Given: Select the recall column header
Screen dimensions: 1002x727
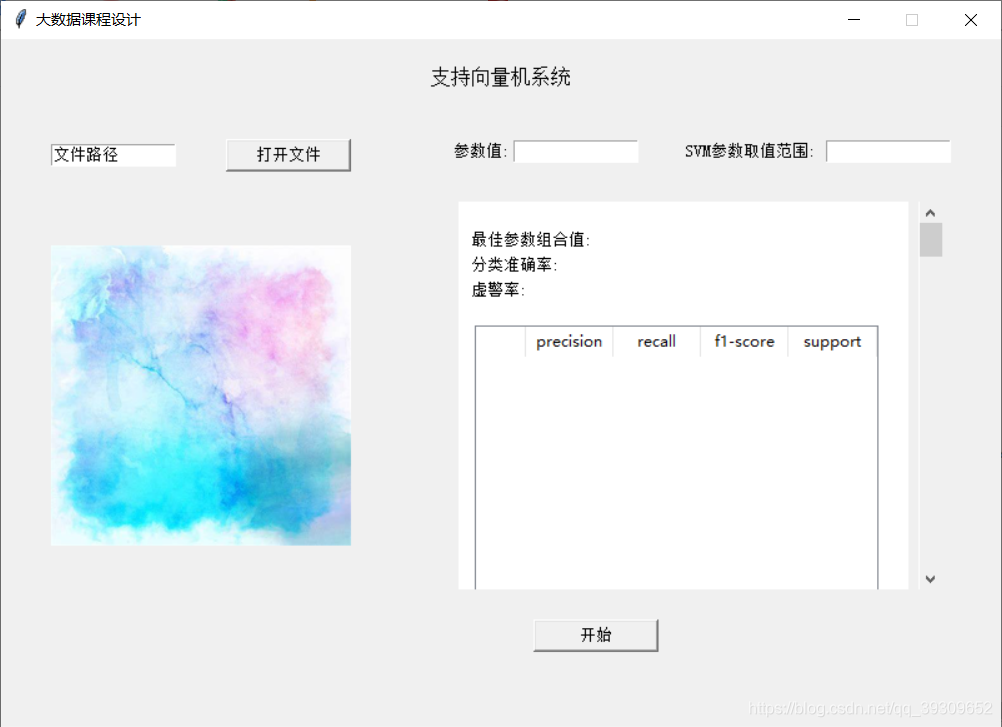Looking at the screenshot, I should coord(656,341).
